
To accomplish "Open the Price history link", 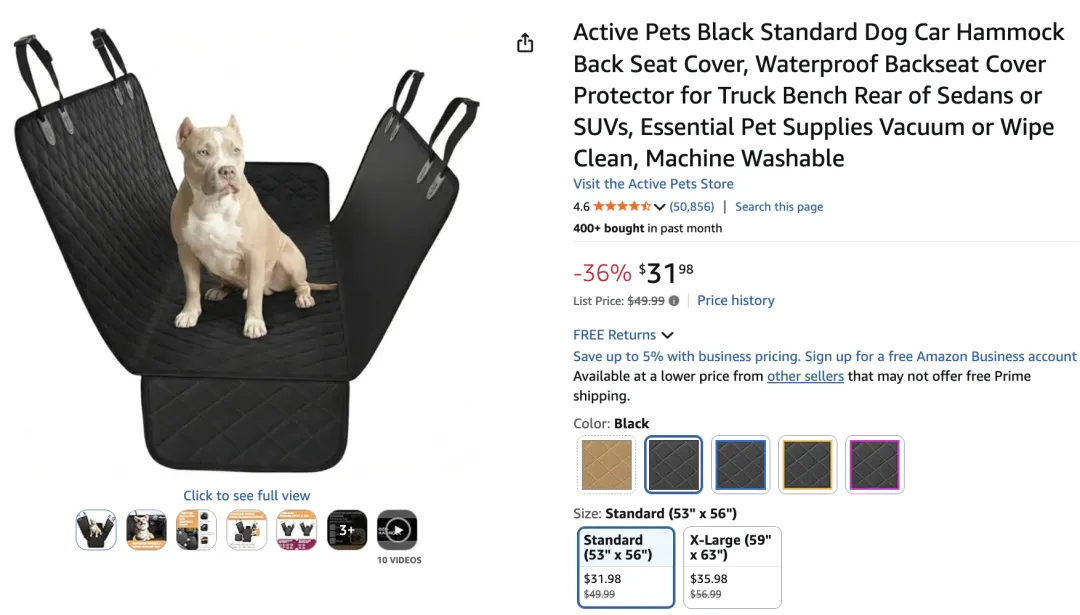I will (x=736, y=300).
